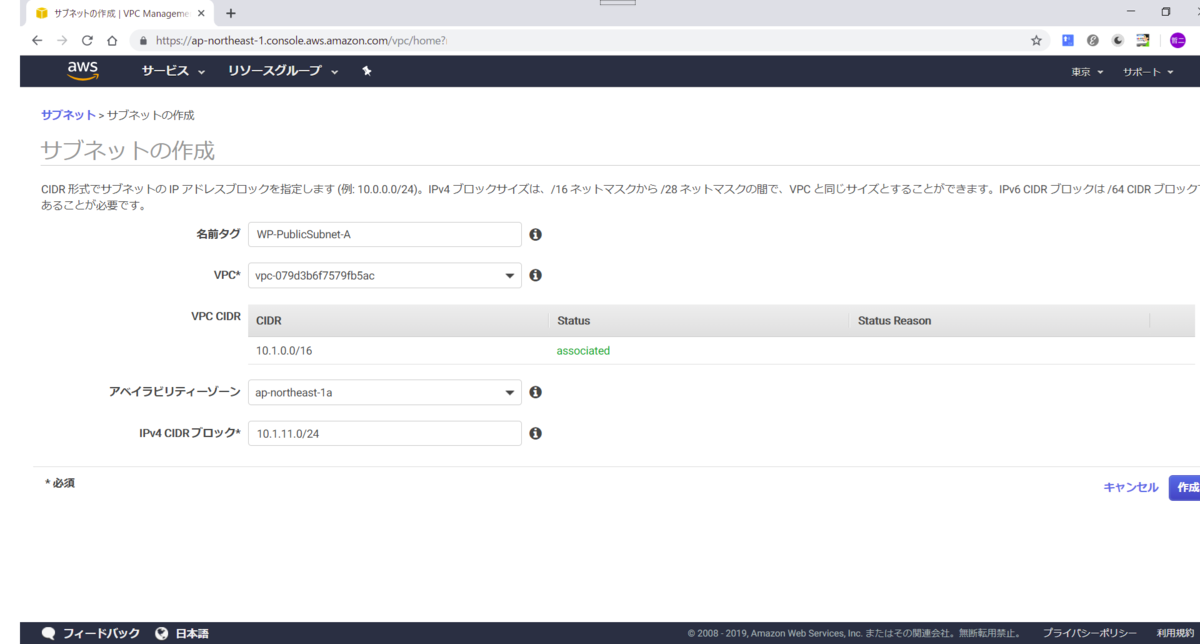Open the サポート menu

point(1148,72)
